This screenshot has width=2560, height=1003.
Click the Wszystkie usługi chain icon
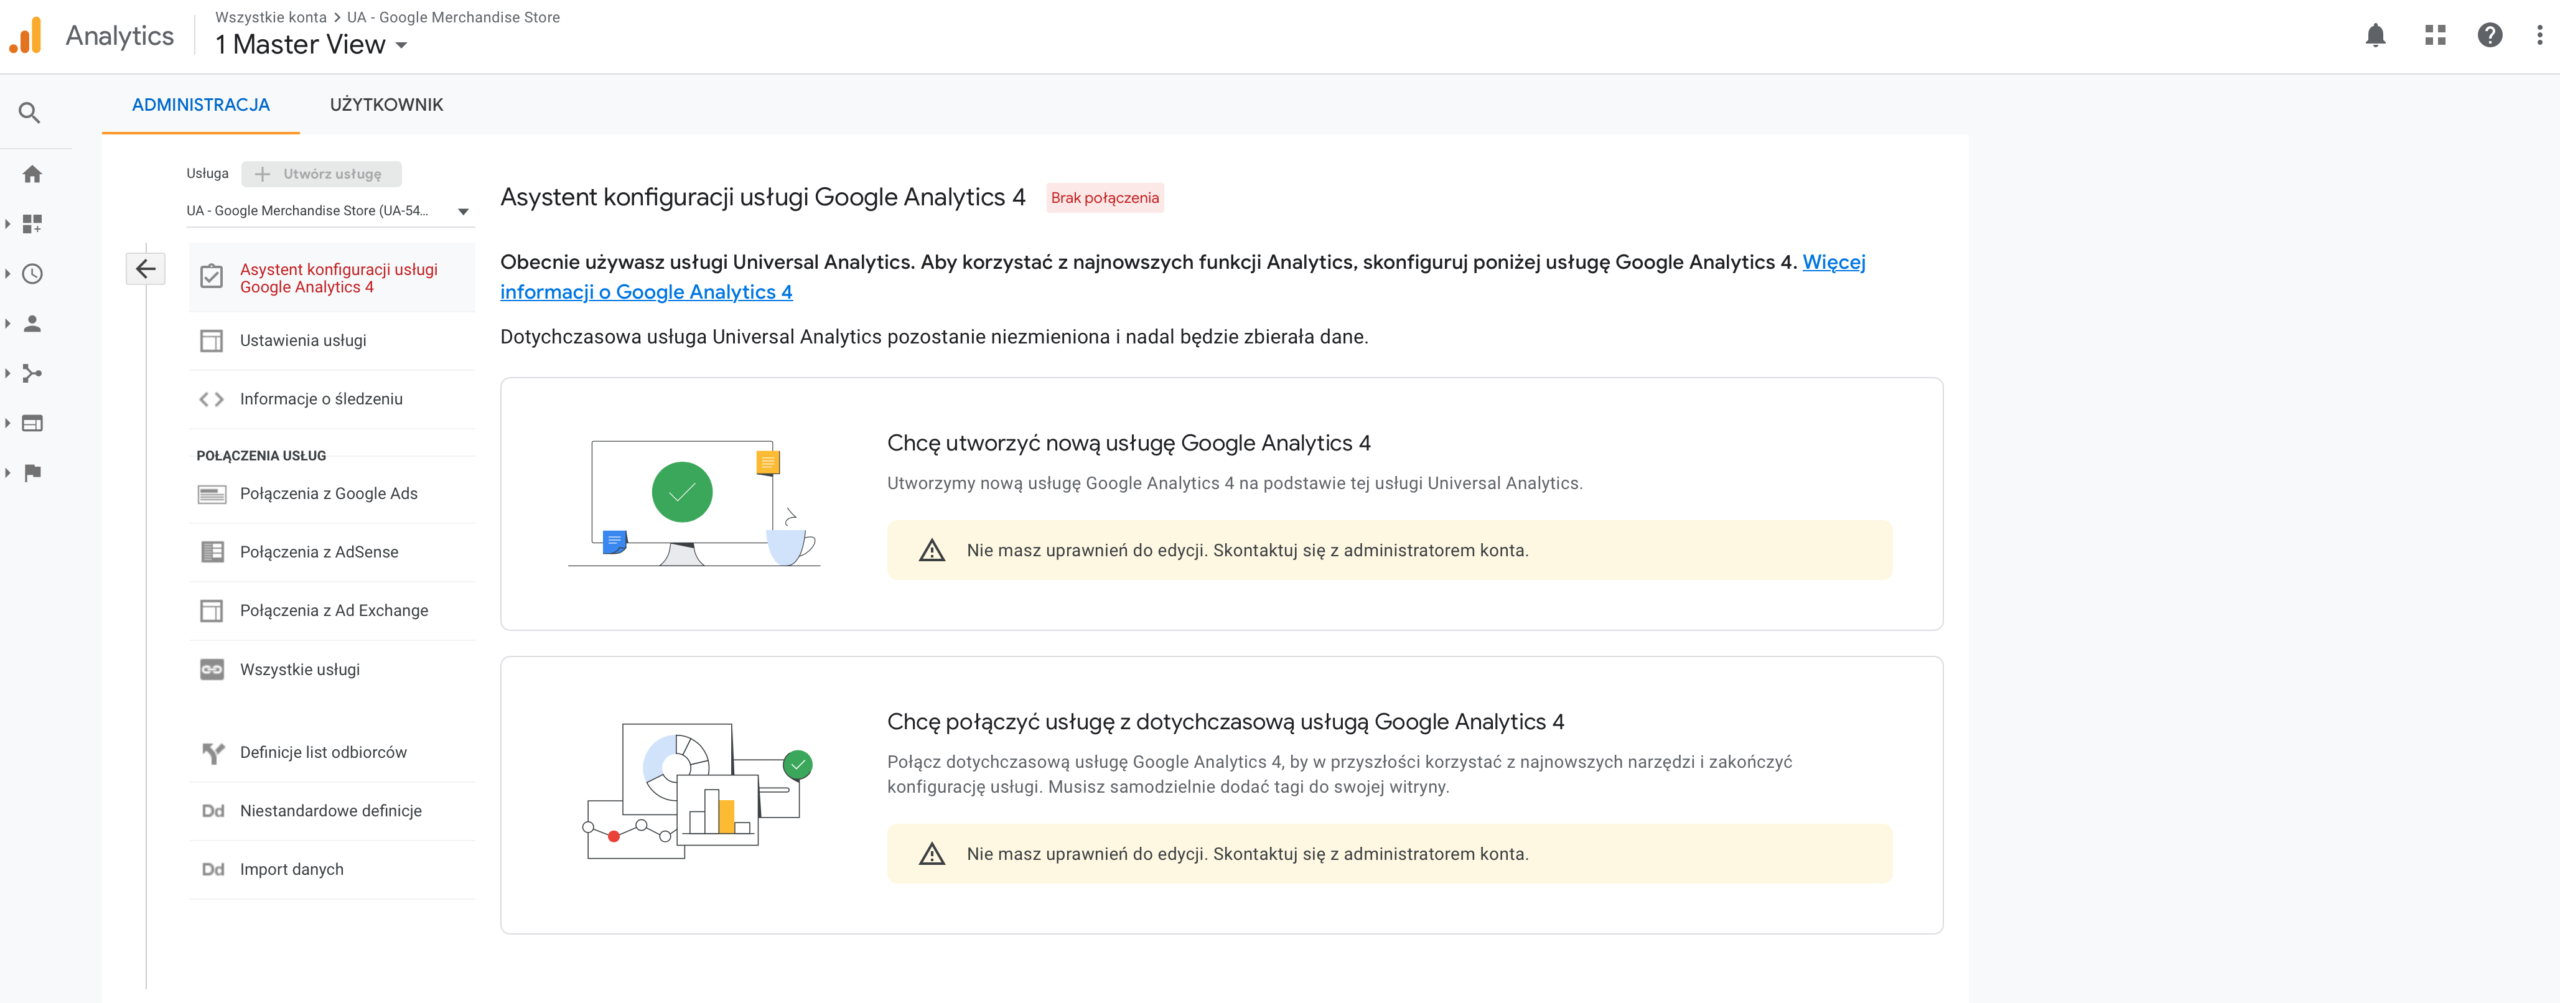click(x=212, y=670)
